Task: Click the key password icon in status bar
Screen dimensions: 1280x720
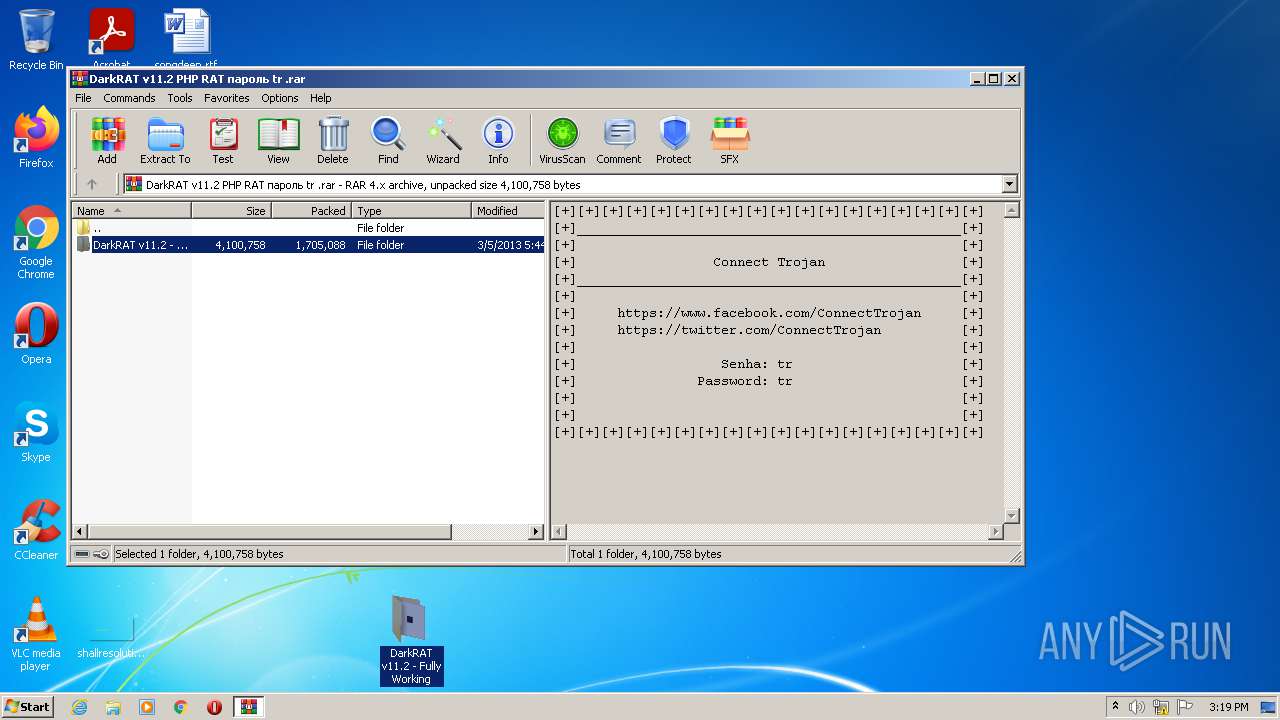Action: [101, 554]
